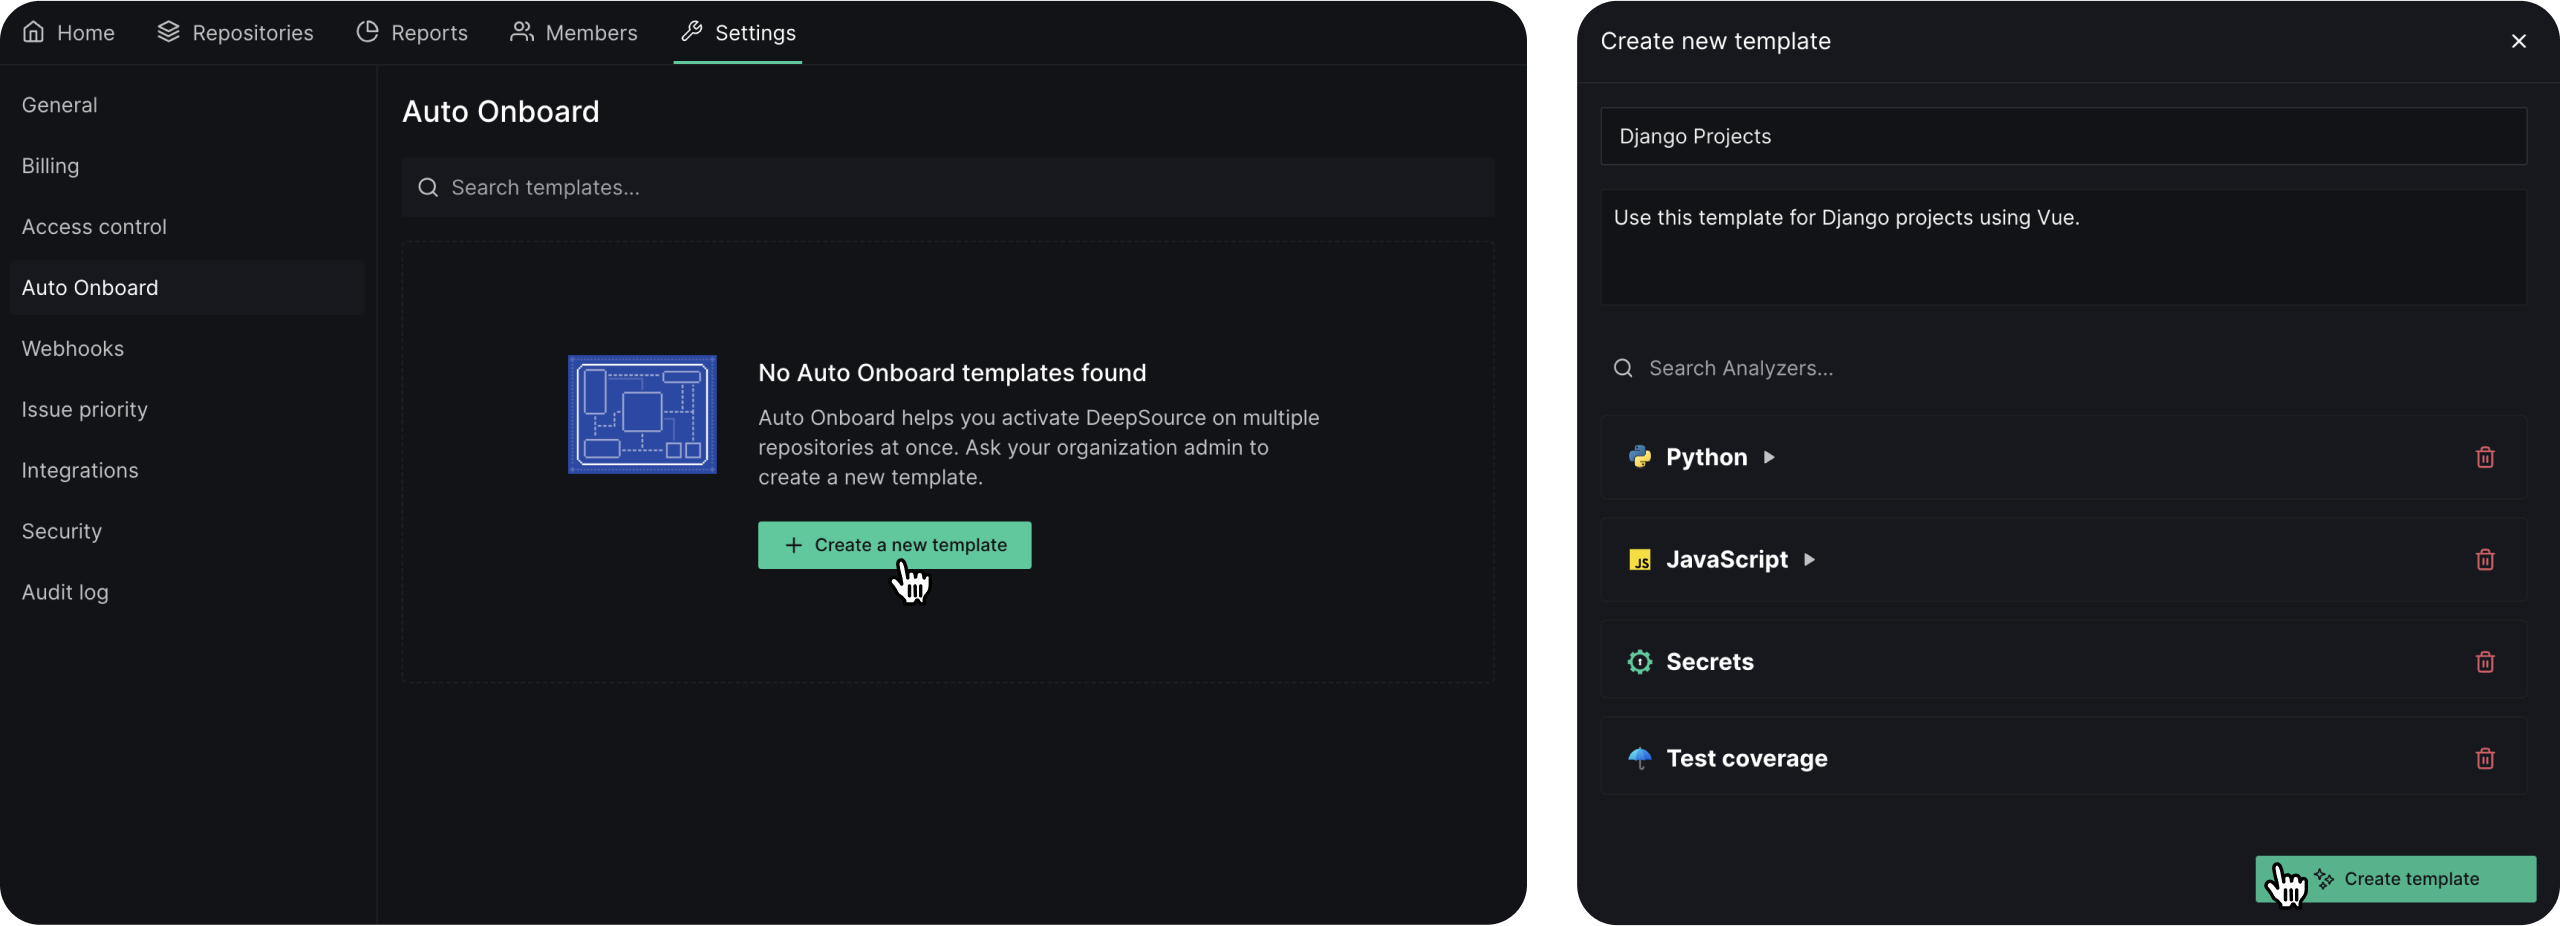Click the Test coverage umbrella icon
This screenshot has height=926, width=2561.
1639,758
